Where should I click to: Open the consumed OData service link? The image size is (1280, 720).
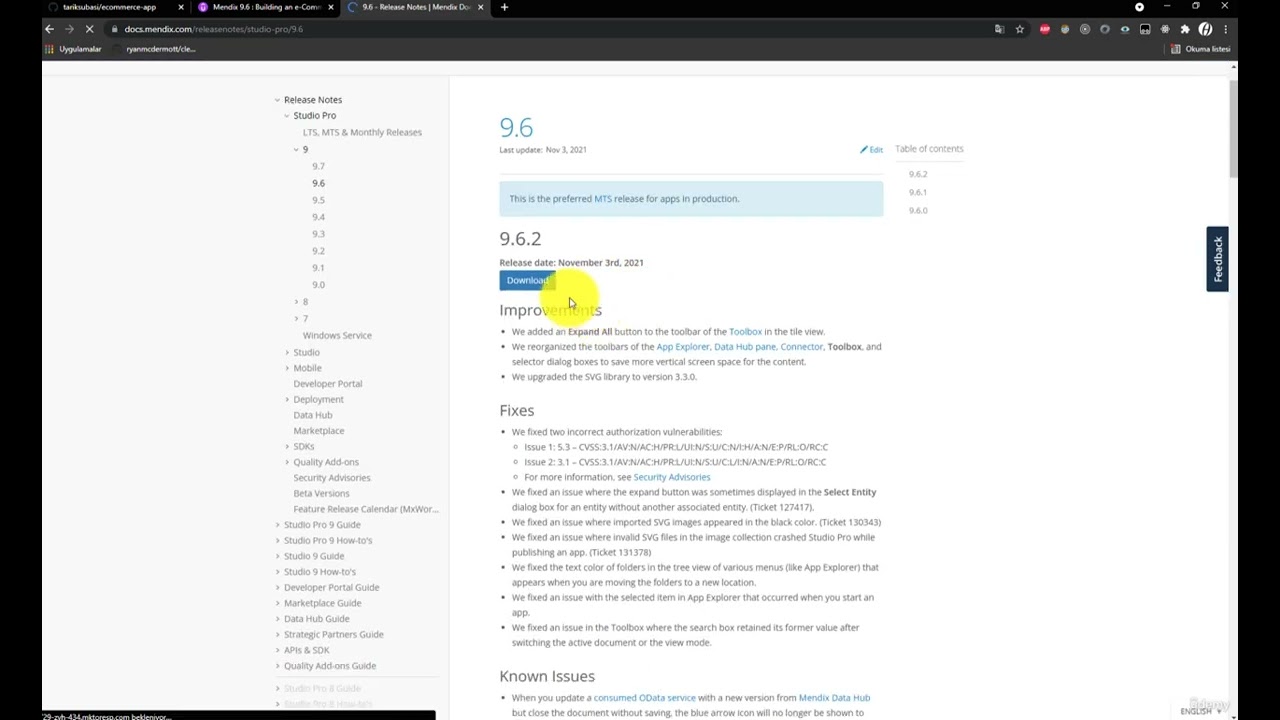tap(644, 698)
